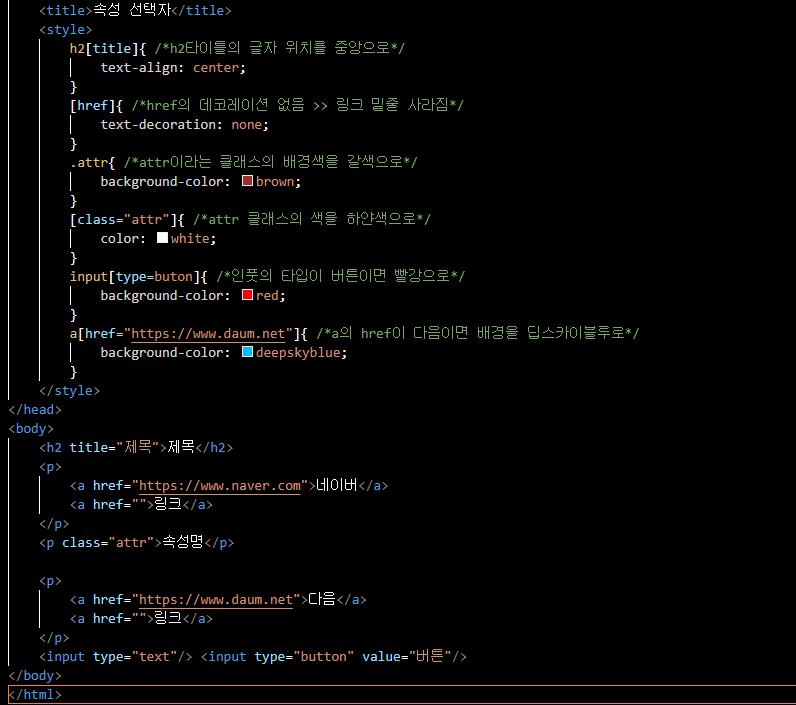Click the '.attr' class selector
796x705 pixels.
(89, 162)
